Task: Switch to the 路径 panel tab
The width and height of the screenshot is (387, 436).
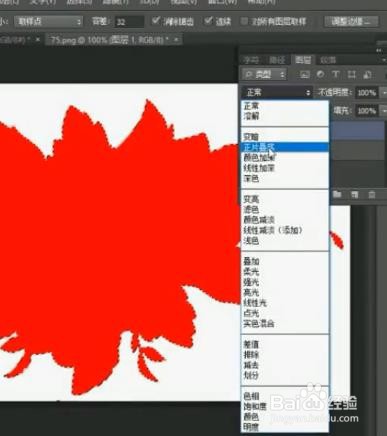Action: [x=277, y=60]
